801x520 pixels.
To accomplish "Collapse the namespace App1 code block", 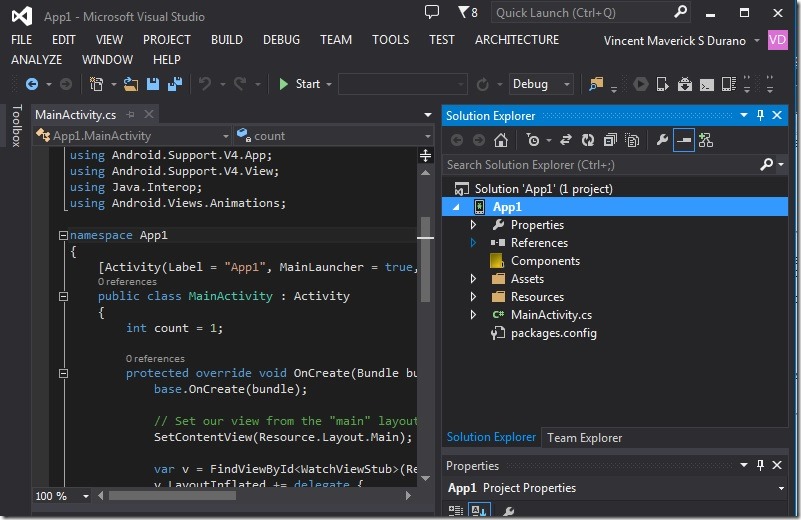I will pyautogui.click(x=63, y=236).
